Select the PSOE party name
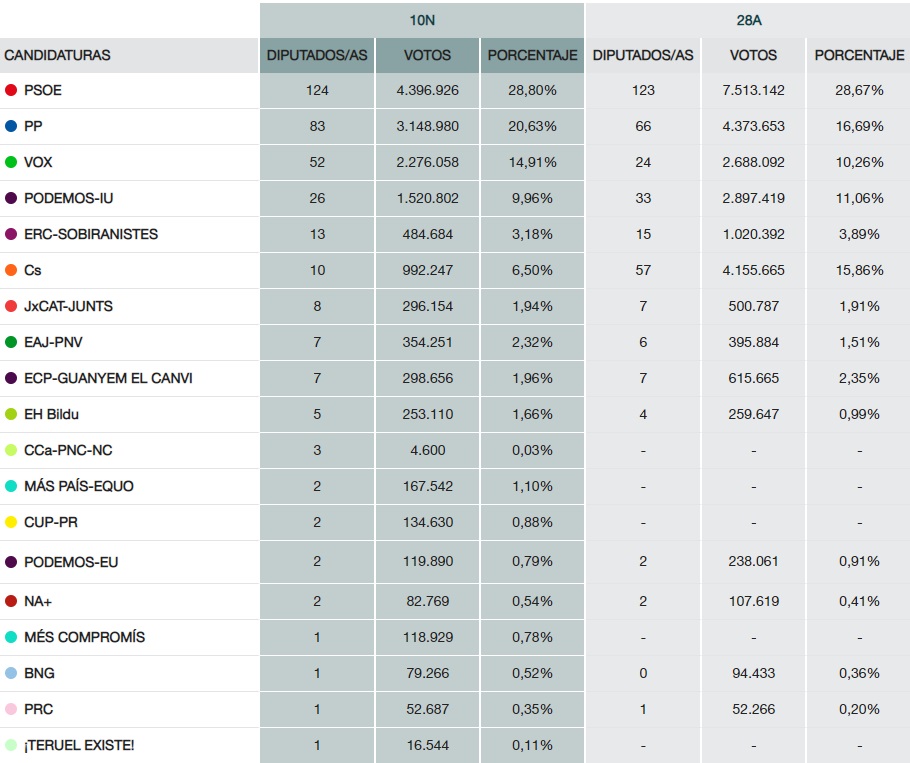910x763 pixels. [43, 90]
